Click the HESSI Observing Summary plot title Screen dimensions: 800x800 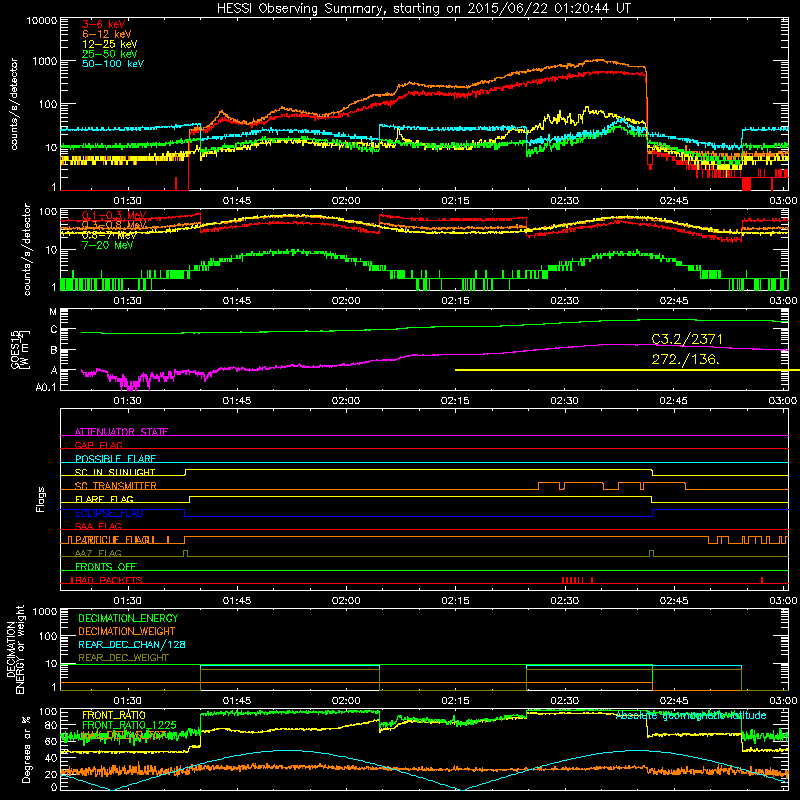coord(424,9)
